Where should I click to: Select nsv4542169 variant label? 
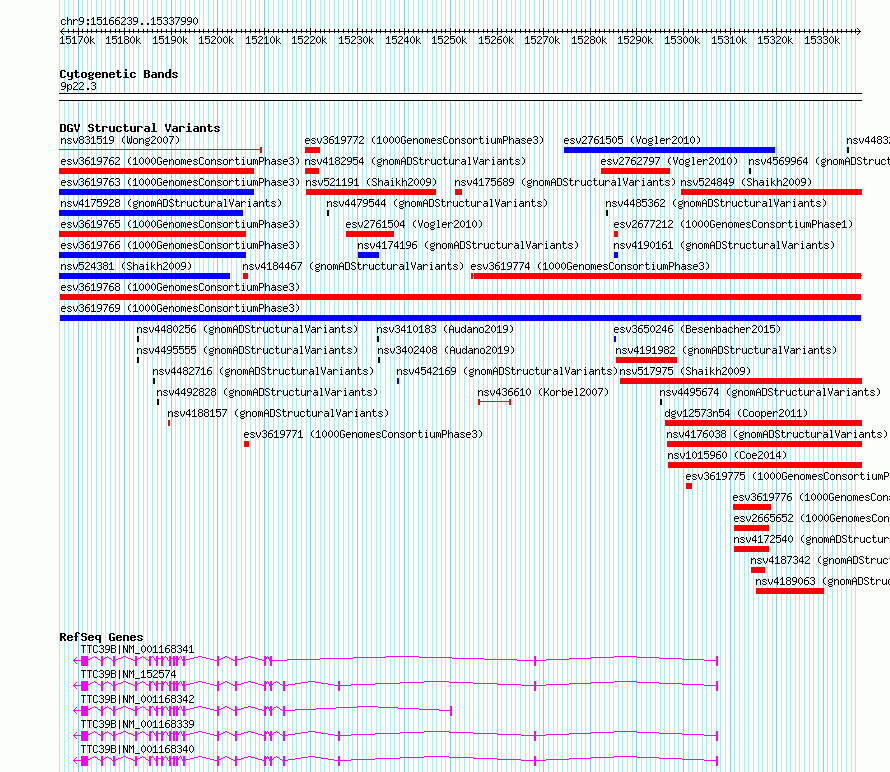coord(507,371)
